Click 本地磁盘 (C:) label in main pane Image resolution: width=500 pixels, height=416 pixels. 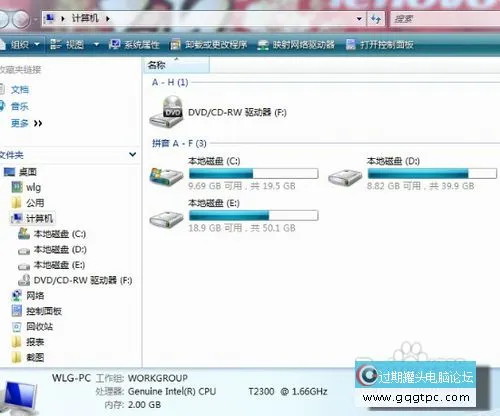(x=214, y=161)
